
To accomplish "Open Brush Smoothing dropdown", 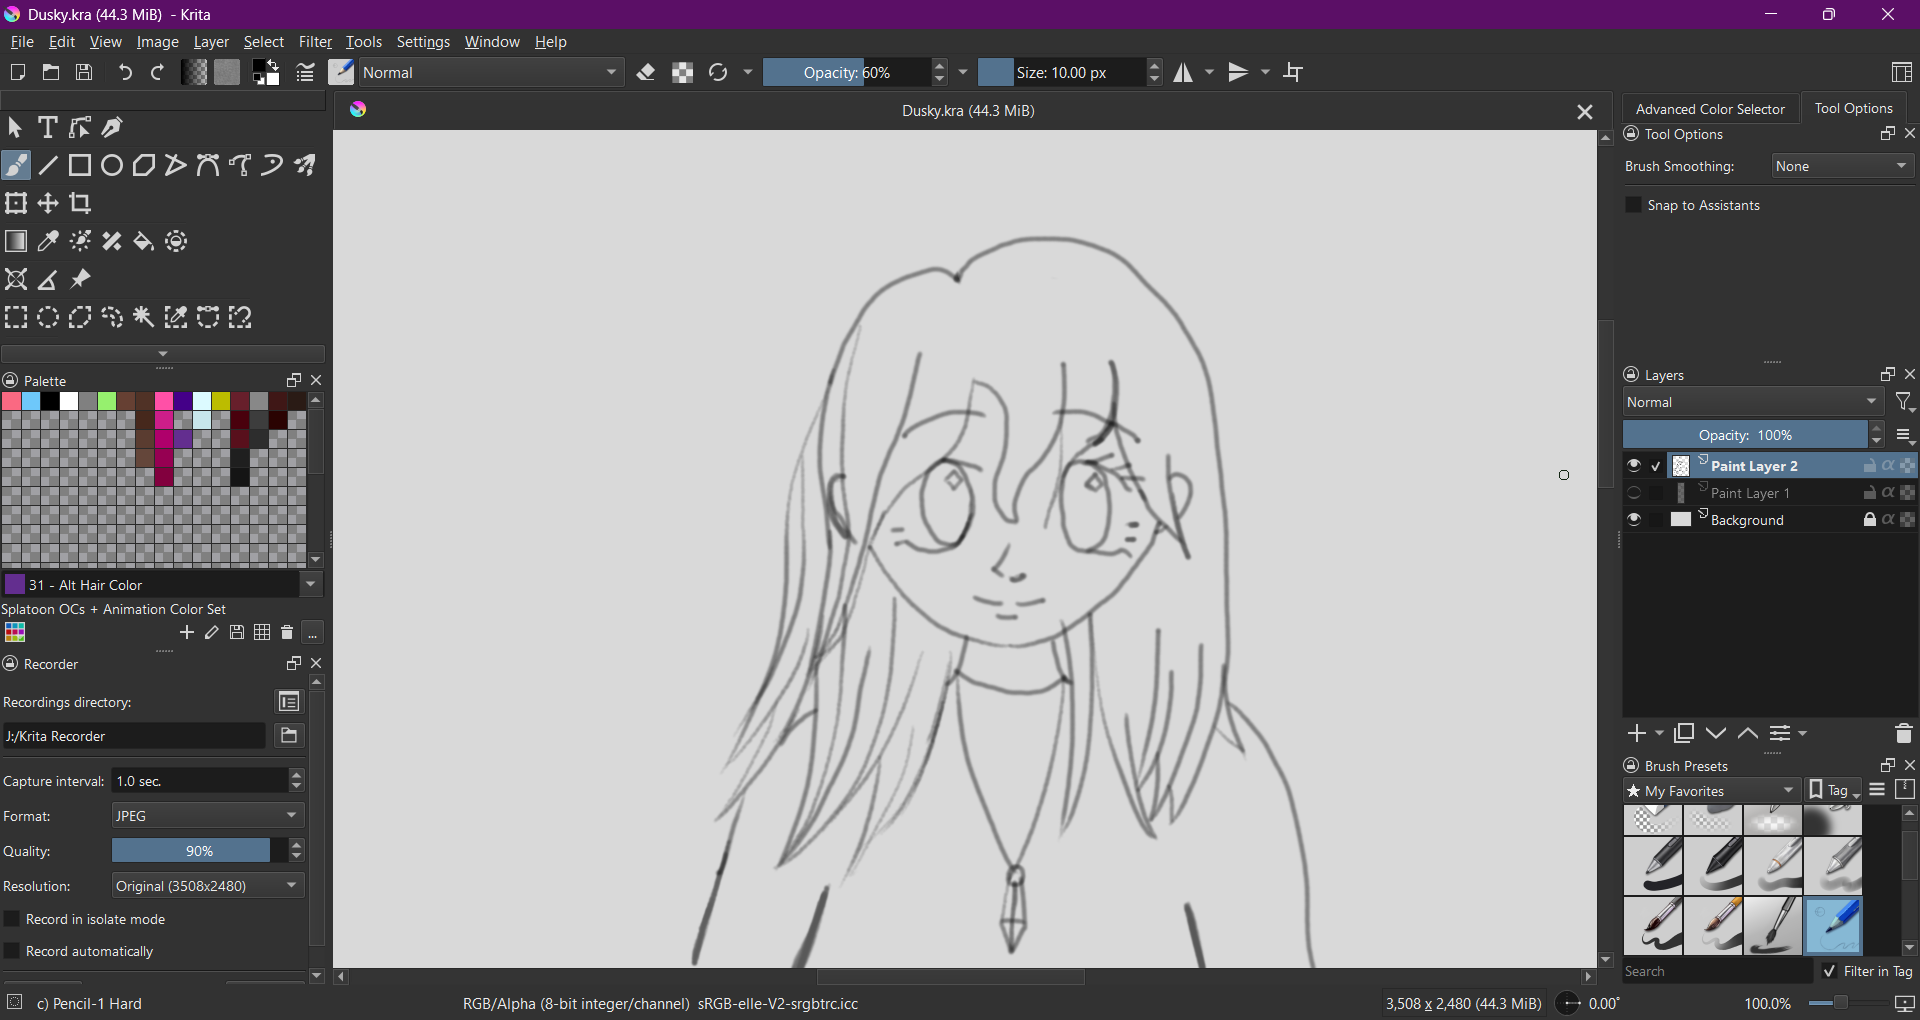I will point(1843,166).
